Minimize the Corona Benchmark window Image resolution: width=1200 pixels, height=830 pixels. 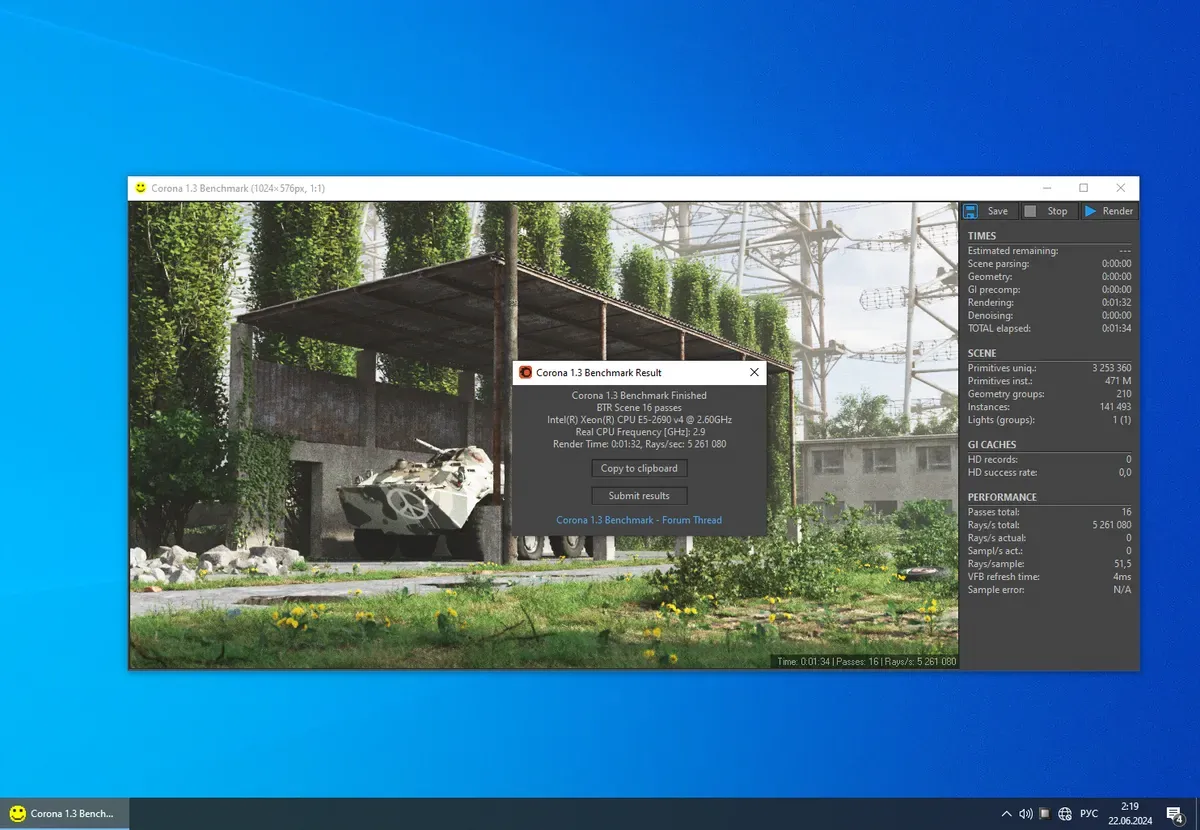click(1046, 188)
